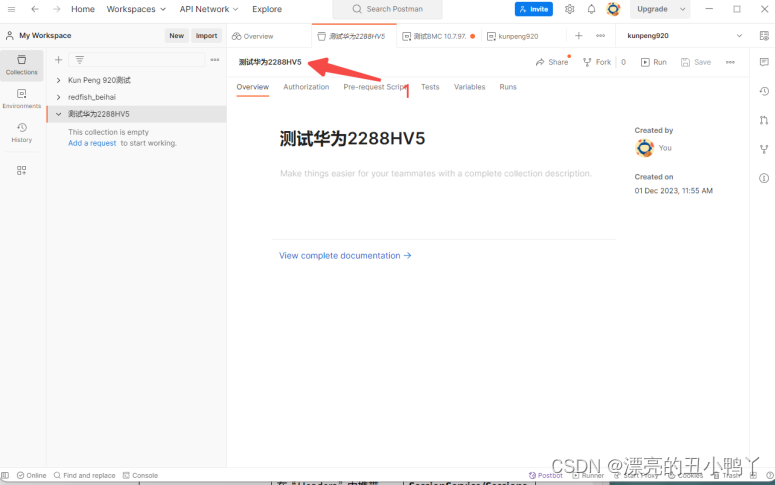This screenshot has width=775, height=485.
Task: Click collection description placeholder text
Action: coord(435,174)
